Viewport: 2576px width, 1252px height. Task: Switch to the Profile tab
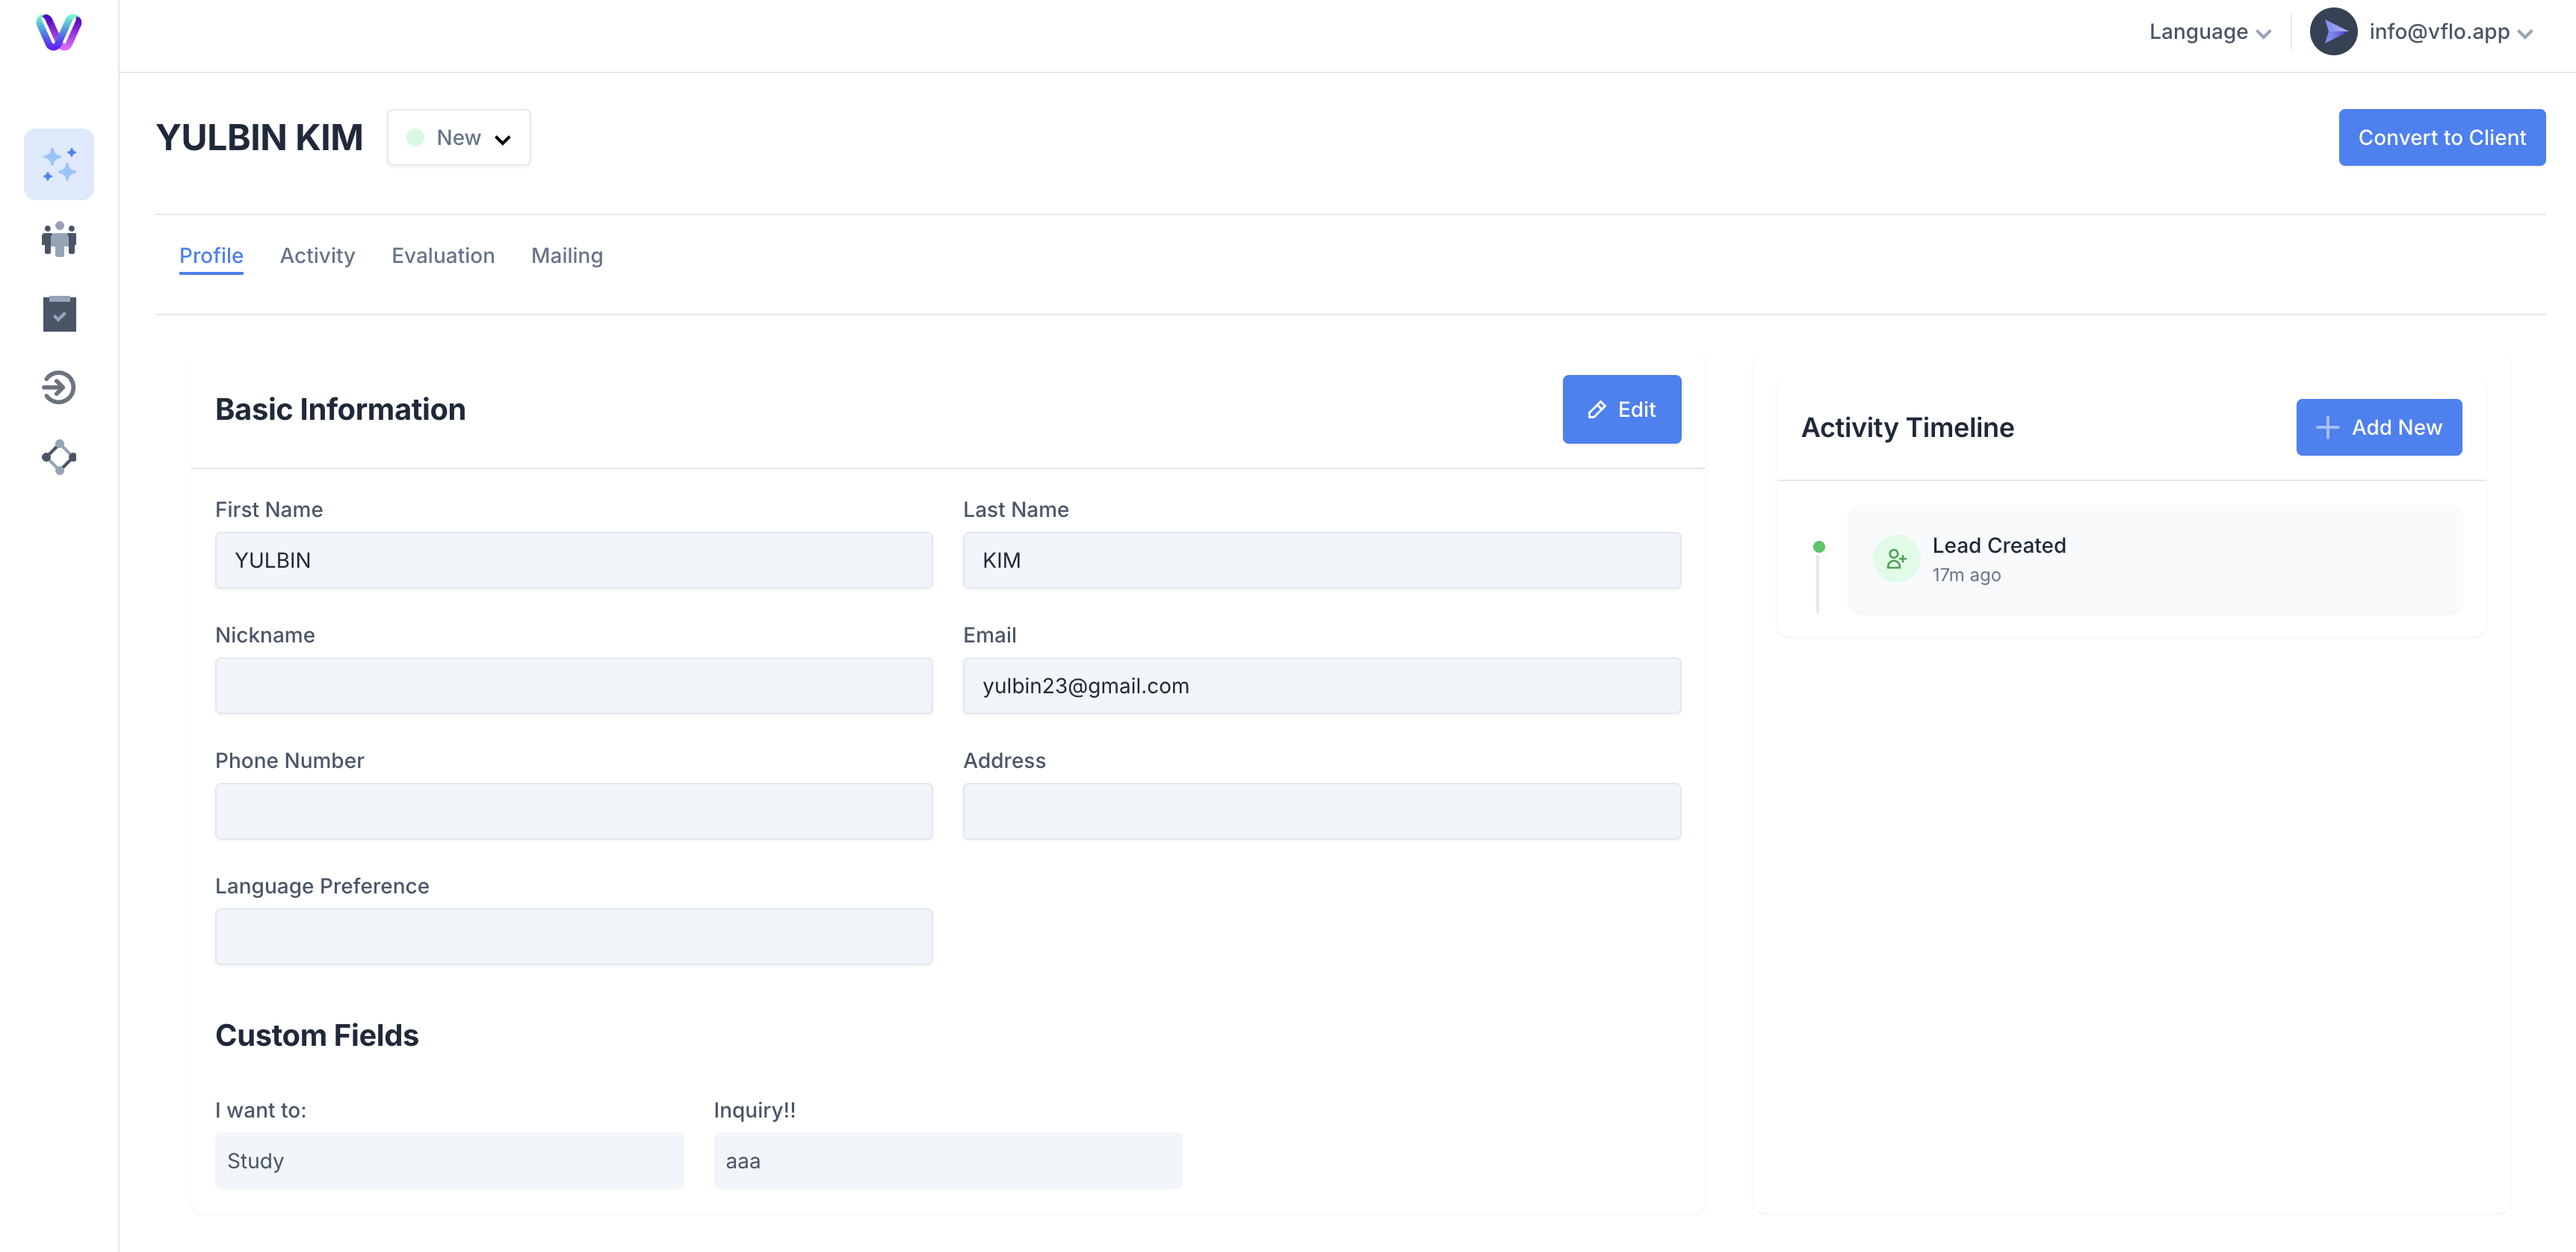pyautogui.click(x=211, y=256)
